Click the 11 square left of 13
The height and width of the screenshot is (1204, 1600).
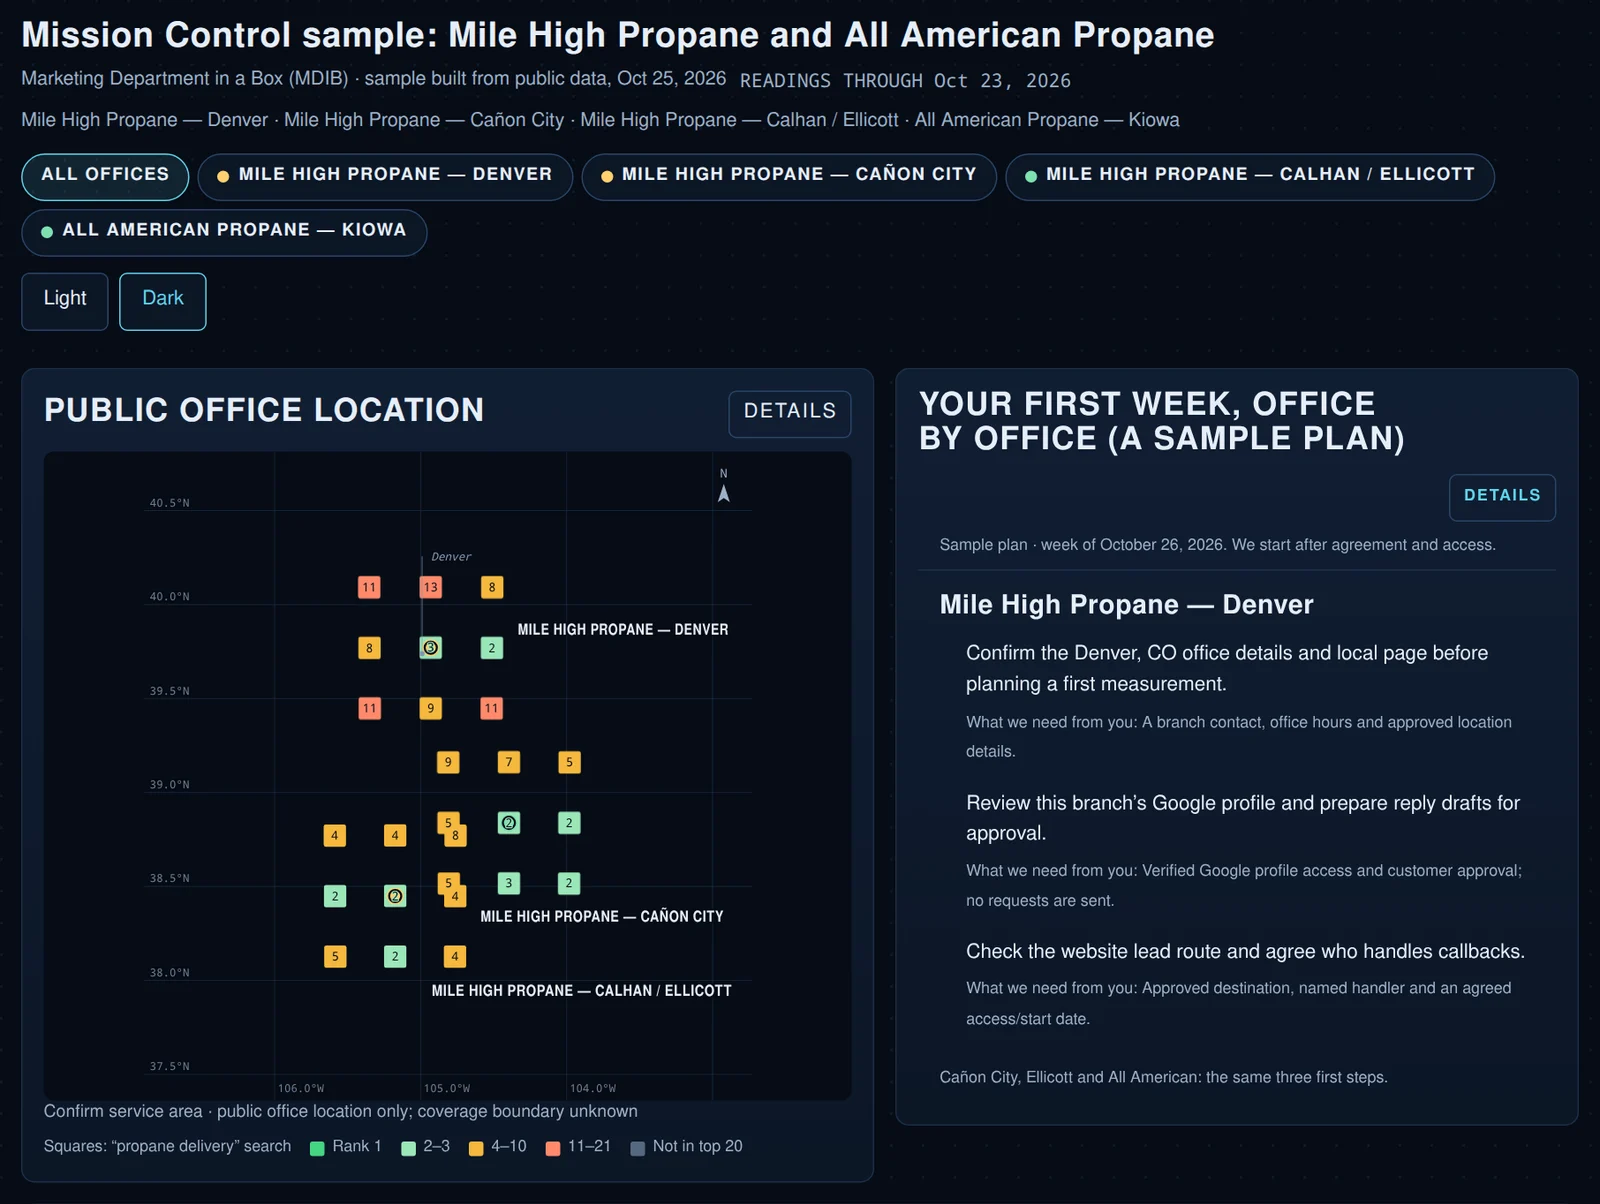tap(370, 587)
